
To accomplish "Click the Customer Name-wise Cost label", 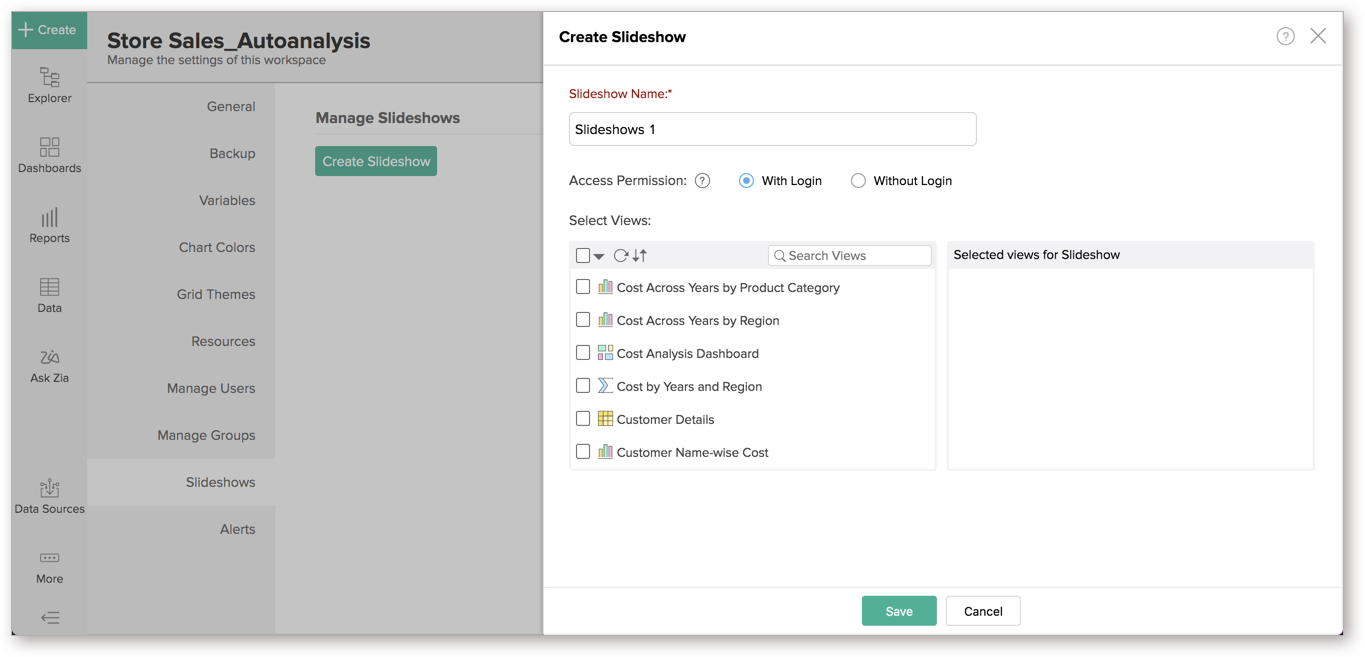I will click(x=692, y=452).
